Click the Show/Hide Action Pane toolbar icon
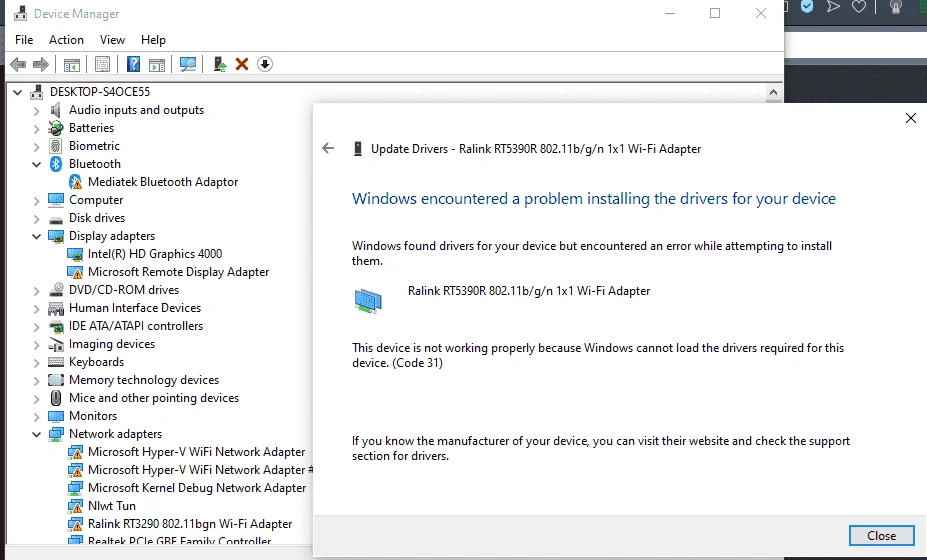Image resolution: width=927 pixels, height=560 pixels. click(157, 64)
